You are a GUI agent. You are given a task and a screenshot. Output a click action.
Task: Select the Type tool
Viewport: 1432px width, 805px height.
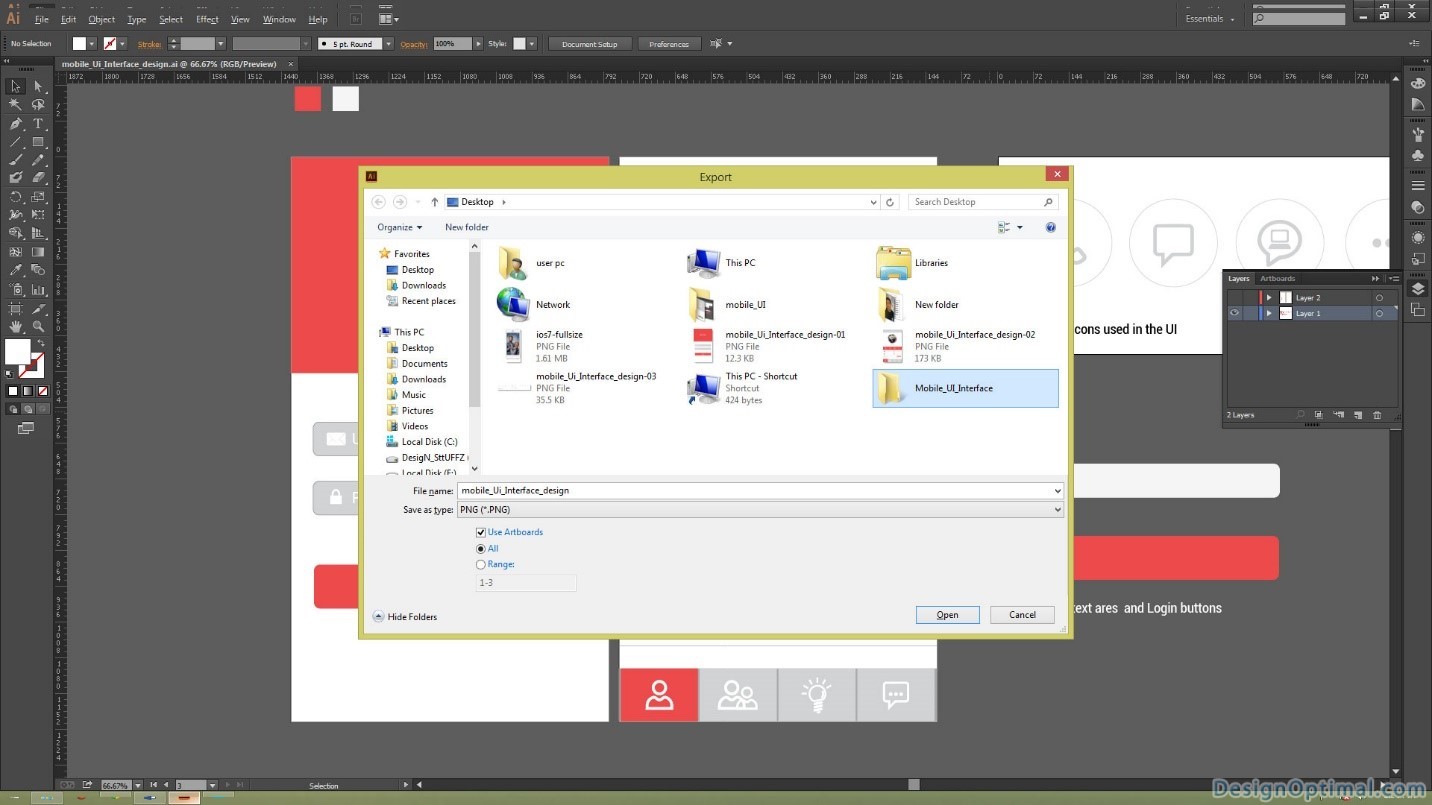(38, 124)
